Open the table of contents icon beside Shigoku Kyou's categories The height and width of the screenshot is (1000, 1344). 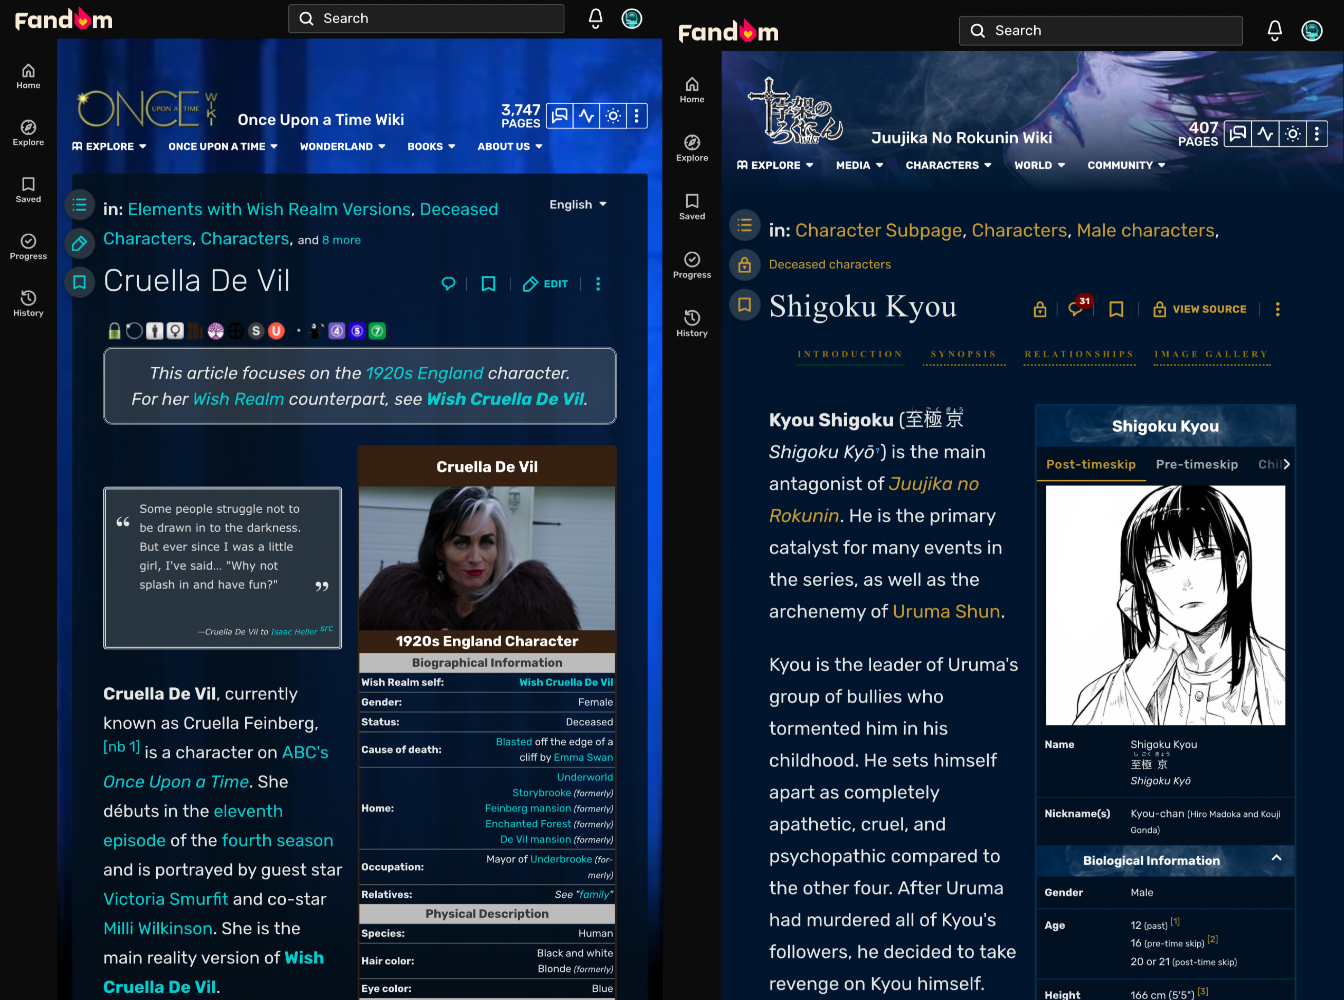coord(744,226)
